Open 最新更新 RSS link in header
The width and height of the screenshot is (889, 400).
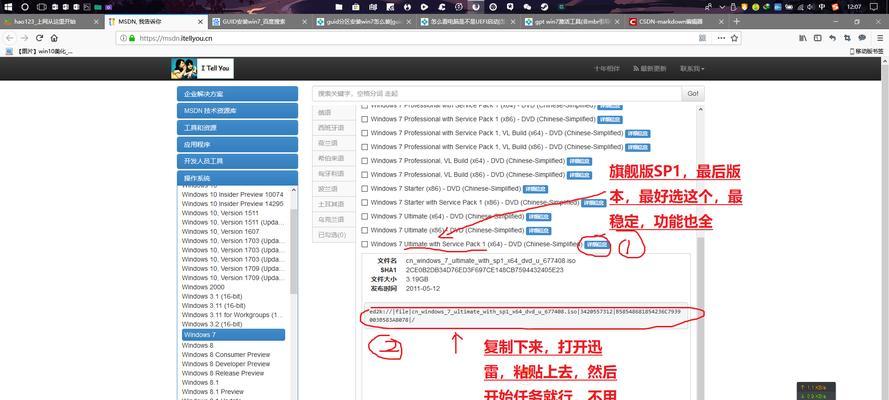click(650, 69)
